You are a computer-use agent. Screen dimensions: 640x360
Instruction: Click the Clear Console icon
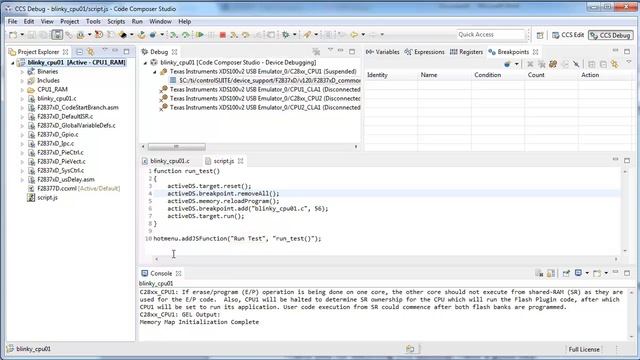pyautogui.click(x=539, y=273)
